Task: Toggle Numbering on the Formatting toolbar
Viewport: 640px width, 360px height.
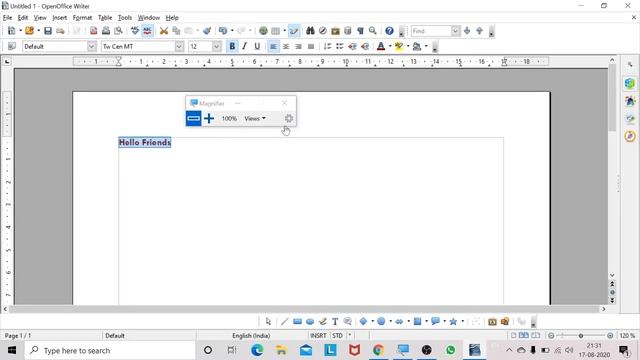Action: pyautogui.click(x=327, y=47)
